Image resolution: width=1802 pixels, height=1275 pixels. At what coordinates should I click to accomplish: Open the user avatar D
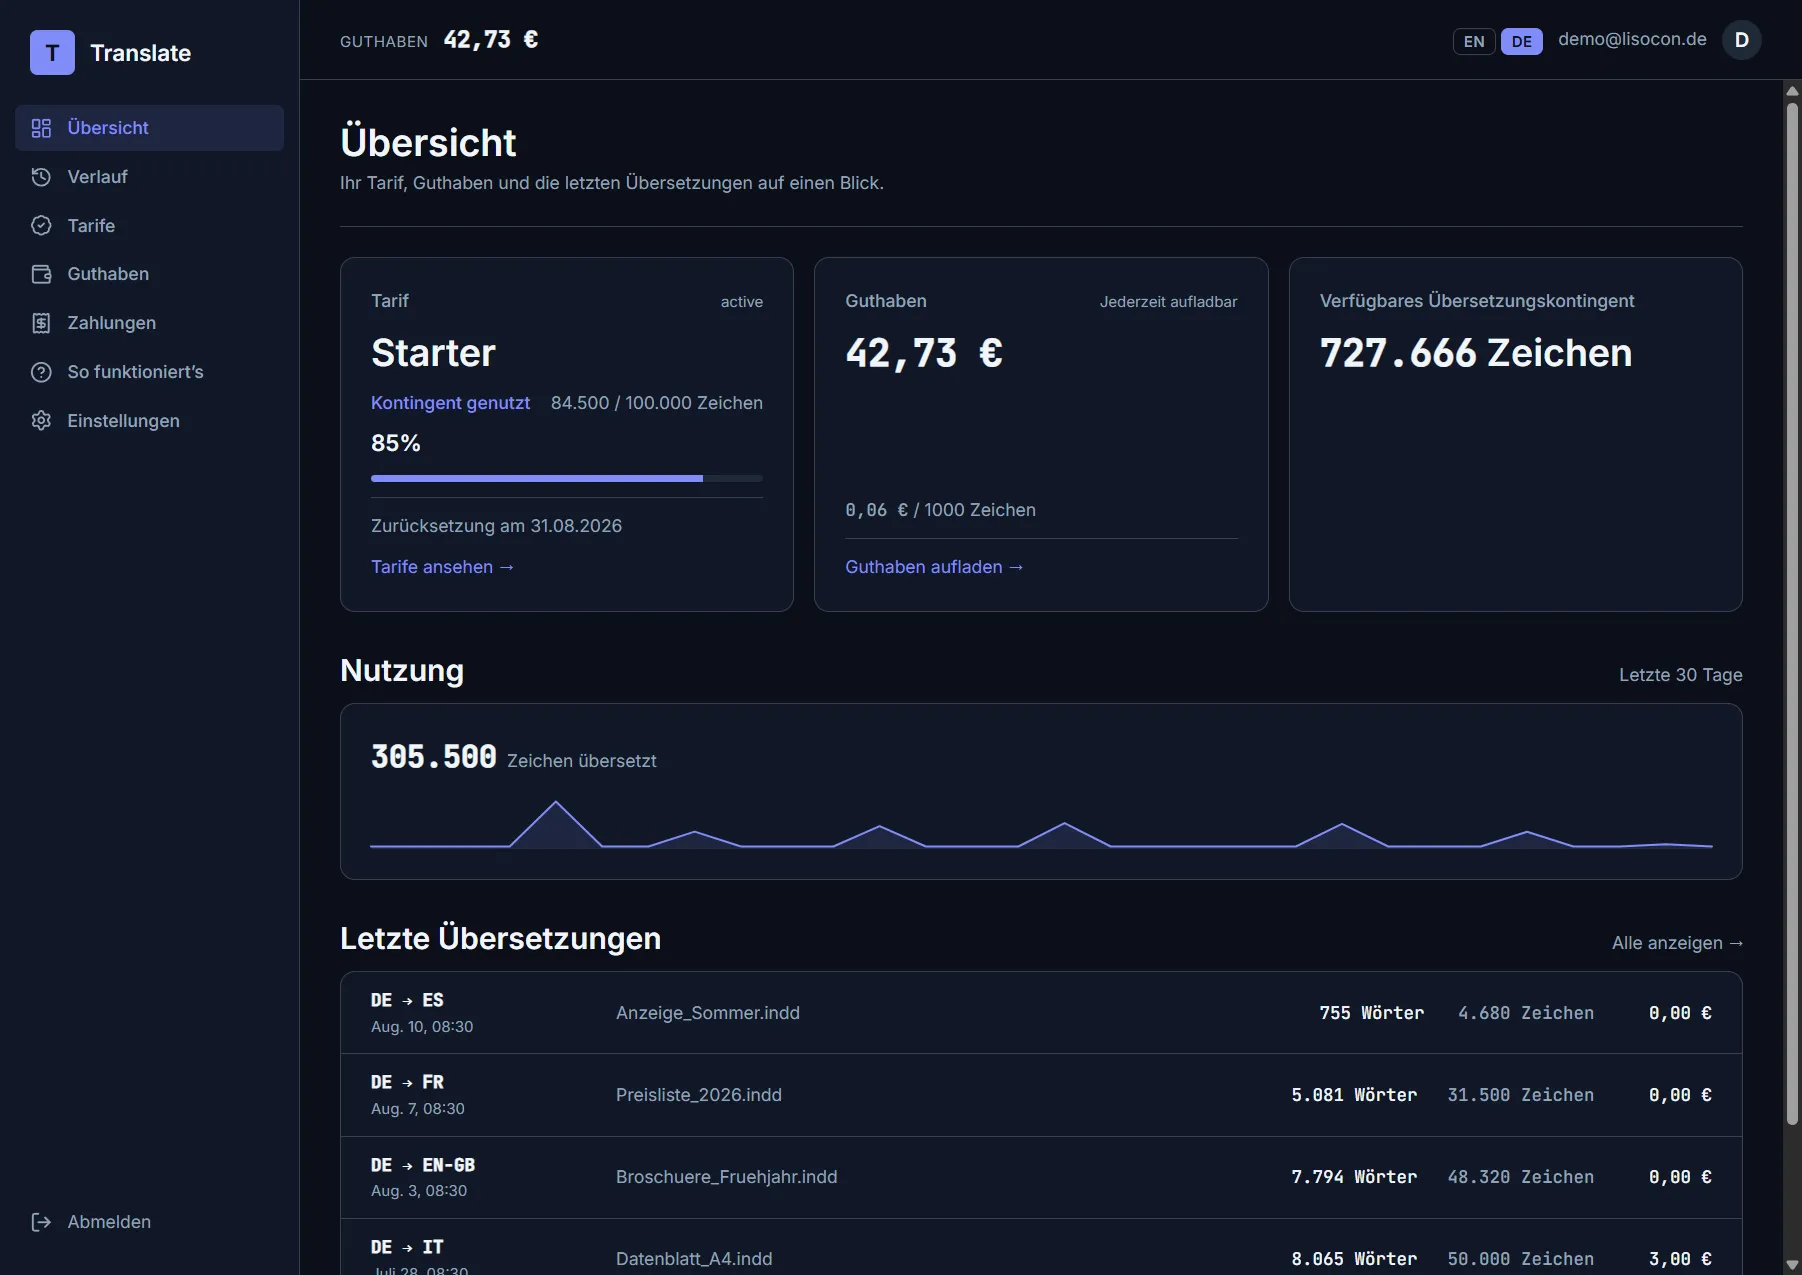click(x=1741, y=40)
